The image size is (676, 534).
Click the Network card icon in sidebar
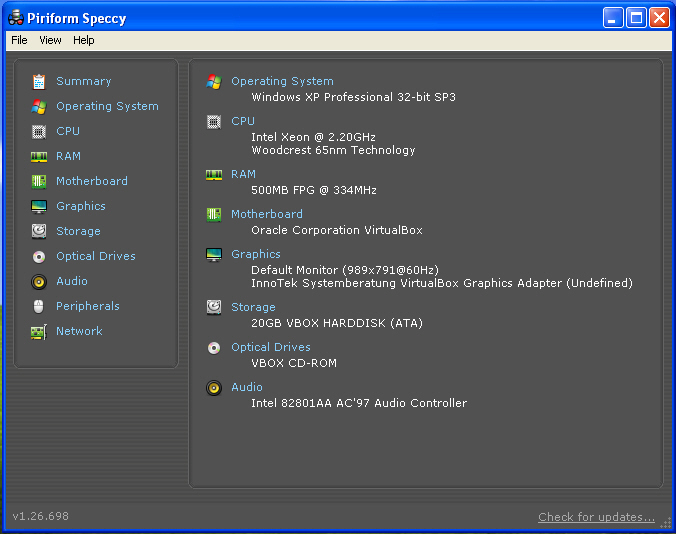pyautogui.click(x=39, y=332)
